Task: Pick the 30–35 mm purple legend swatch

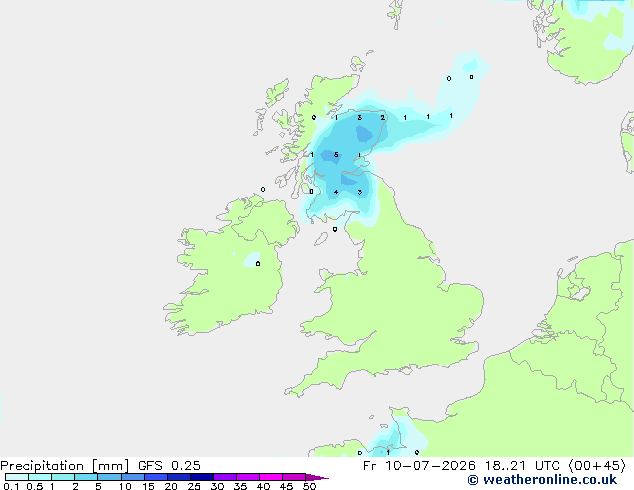Action: pos(225,477)
